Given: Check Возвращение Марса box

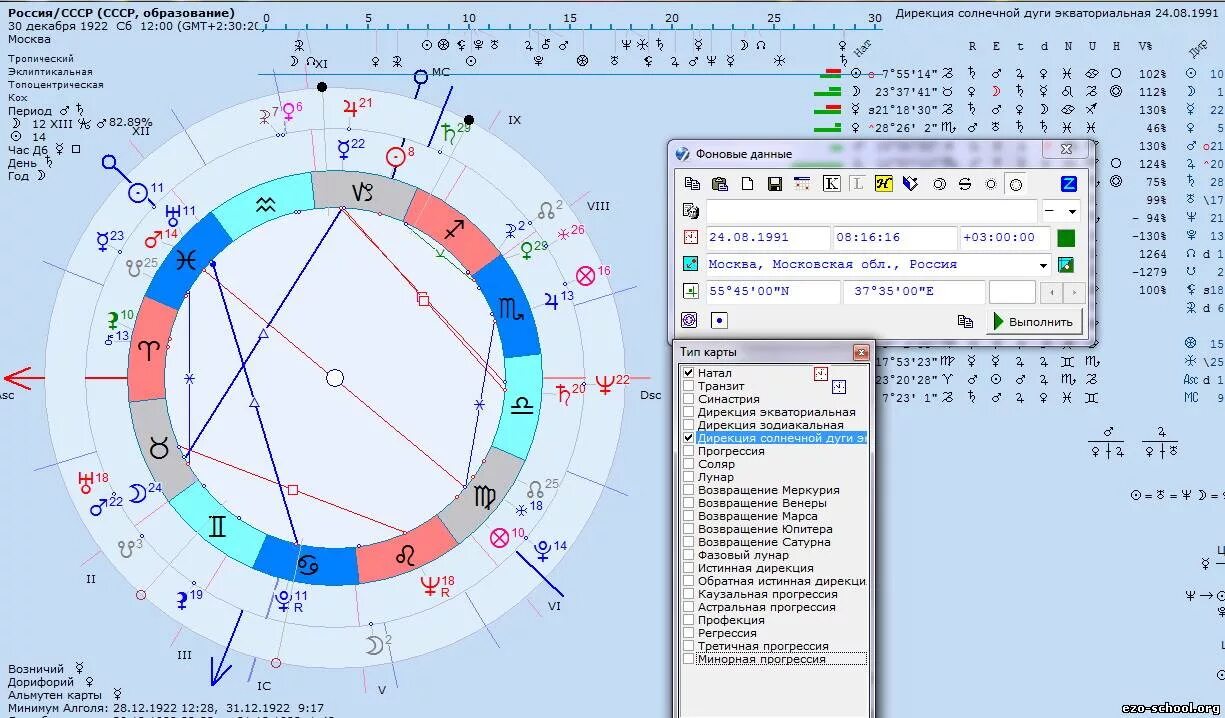Looking at the screenshot, I should click(x=688, y=516).
